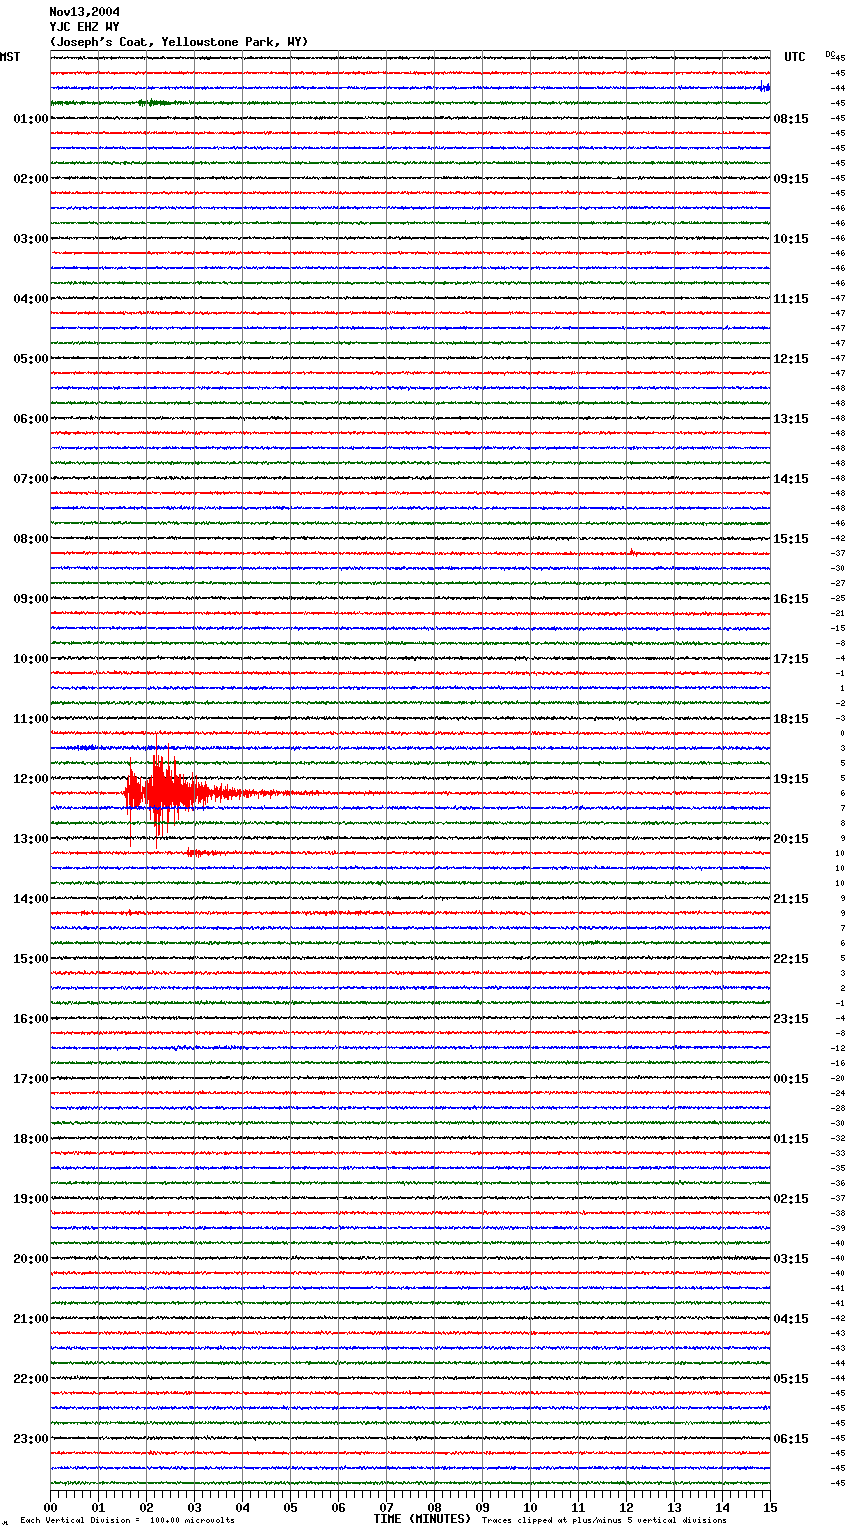Image resolution: width=850 pixels, height=1534 pixels.
Task: Click the 15:15 UTC time label
Action: click(x=791, y=539)
